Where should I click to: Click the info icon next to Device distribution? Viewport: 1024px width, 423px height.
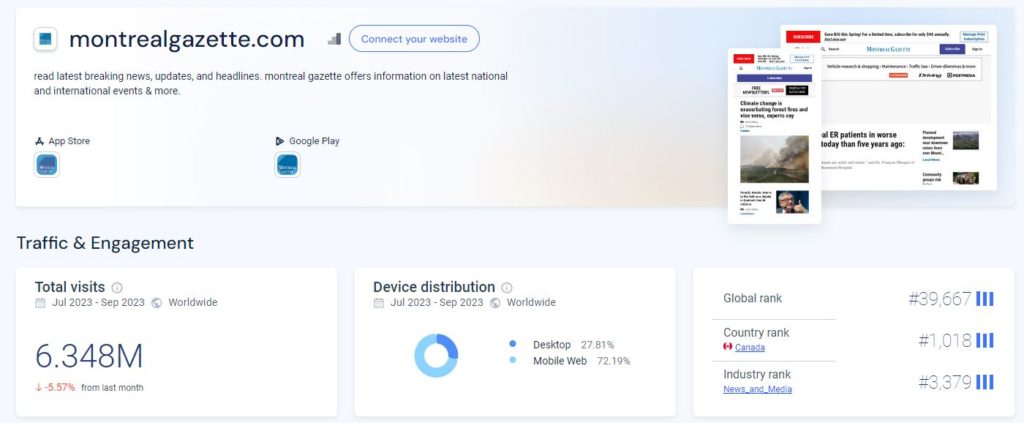(507, 287)
